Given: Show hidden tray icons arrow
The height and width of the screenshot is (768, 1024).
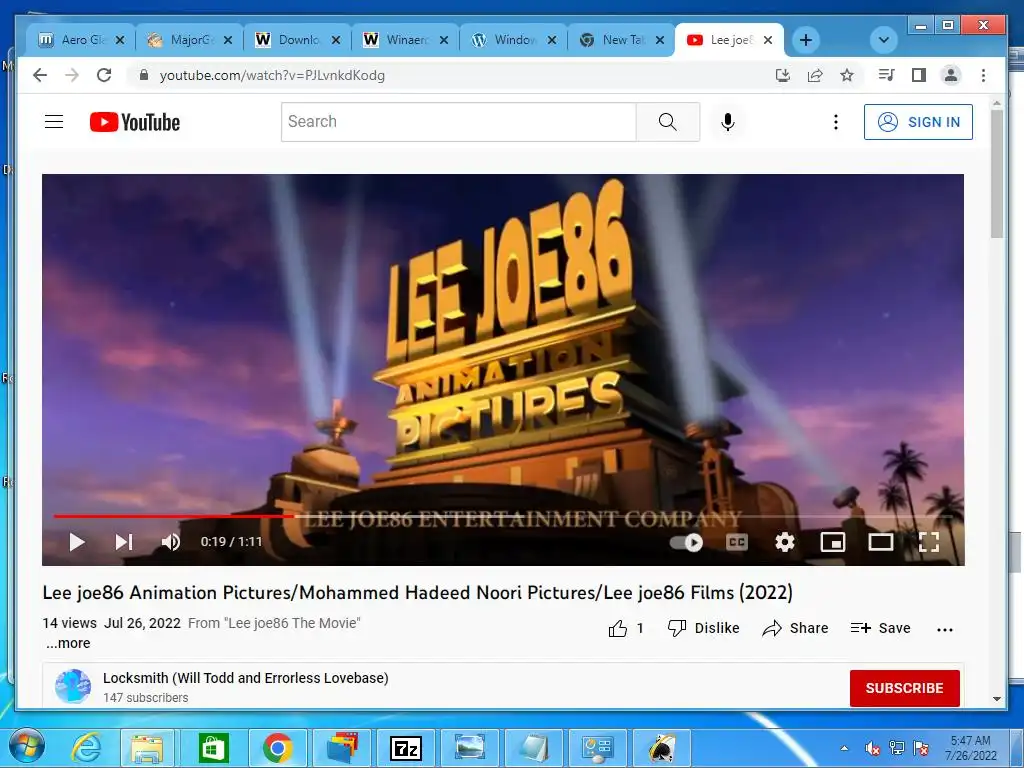Looking at the screenshot, I should click(x=844, y=748).
